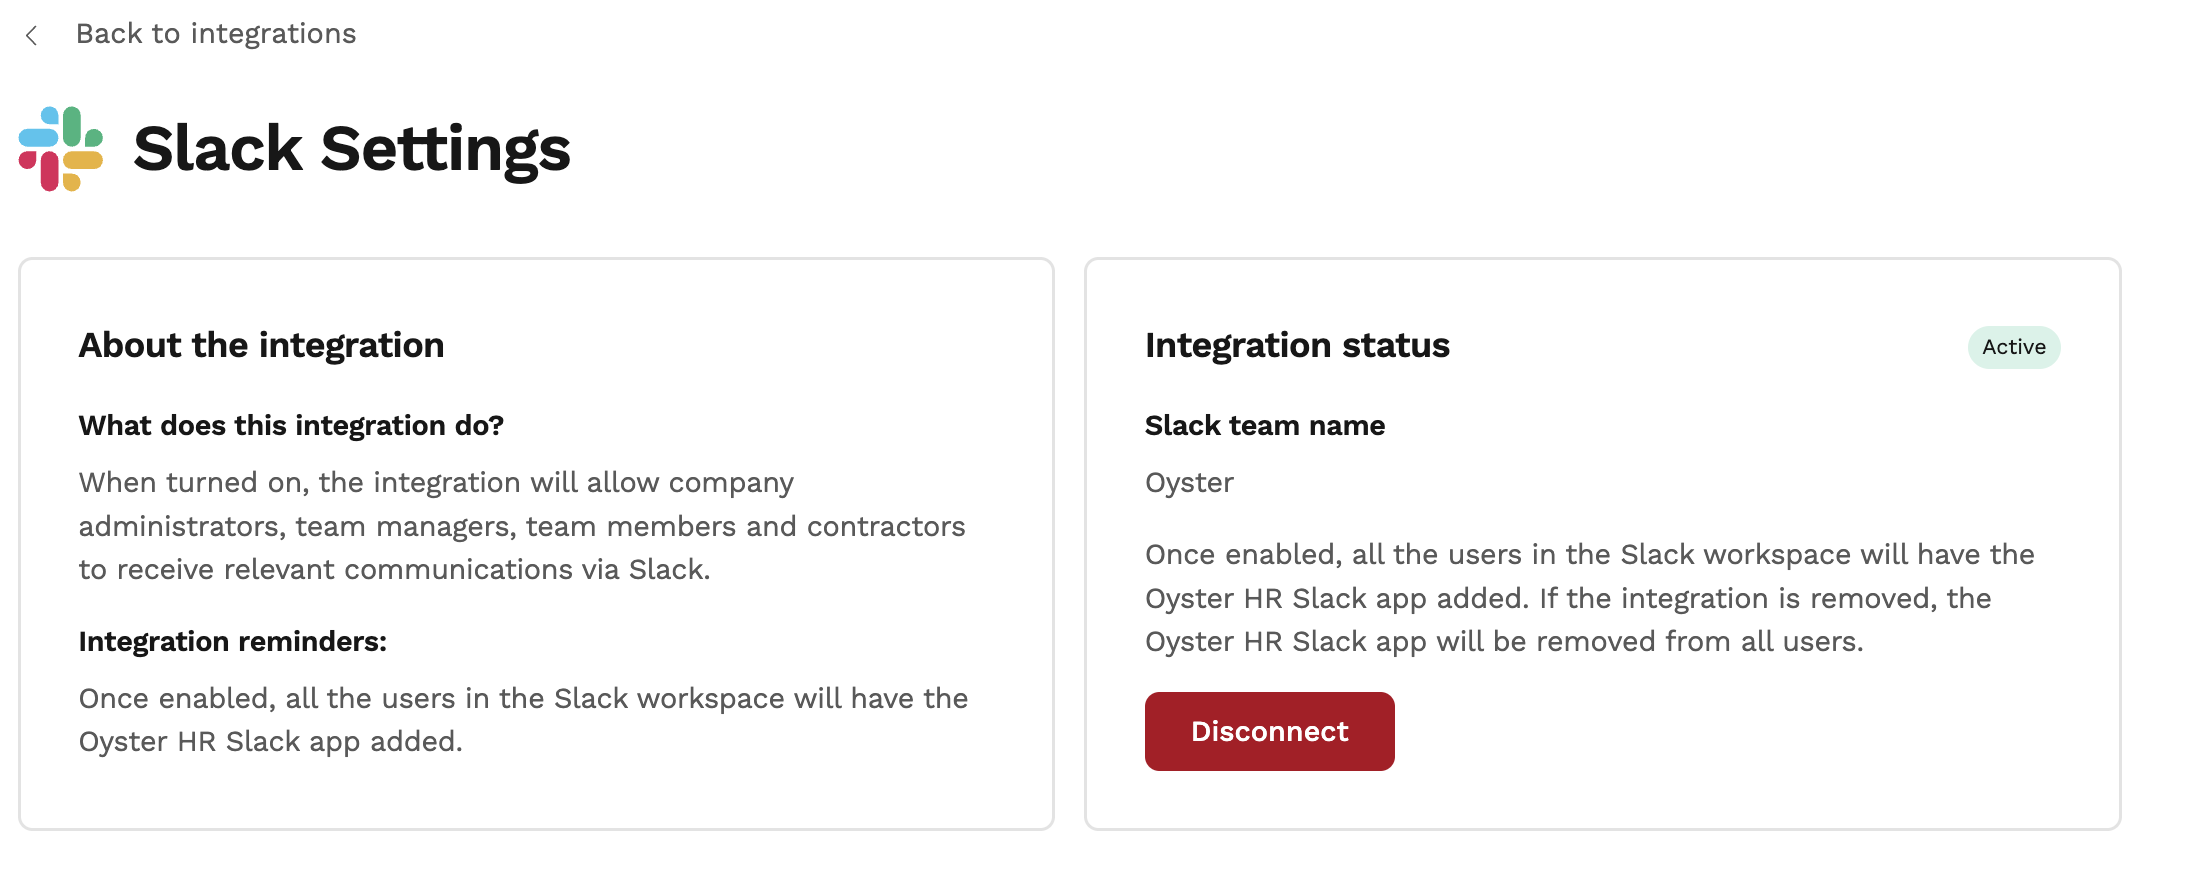
Task: Select the Slack Settings page title
Action: 352,150
